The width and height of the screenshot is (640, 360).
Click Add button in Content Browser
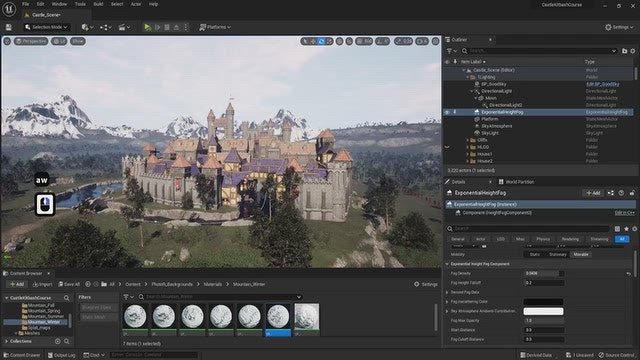tap(17, 284)
